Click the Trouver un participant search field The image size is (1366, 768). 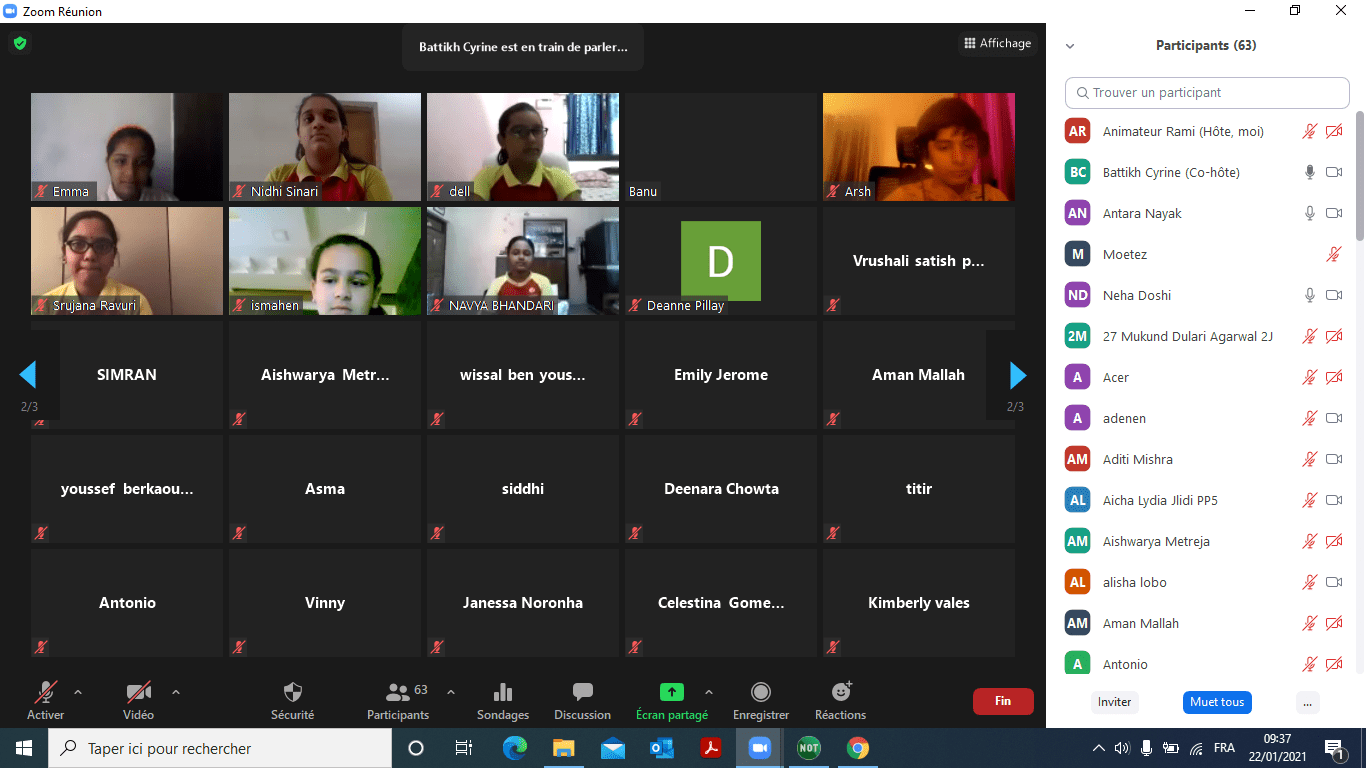click(x=1207, y=93)
